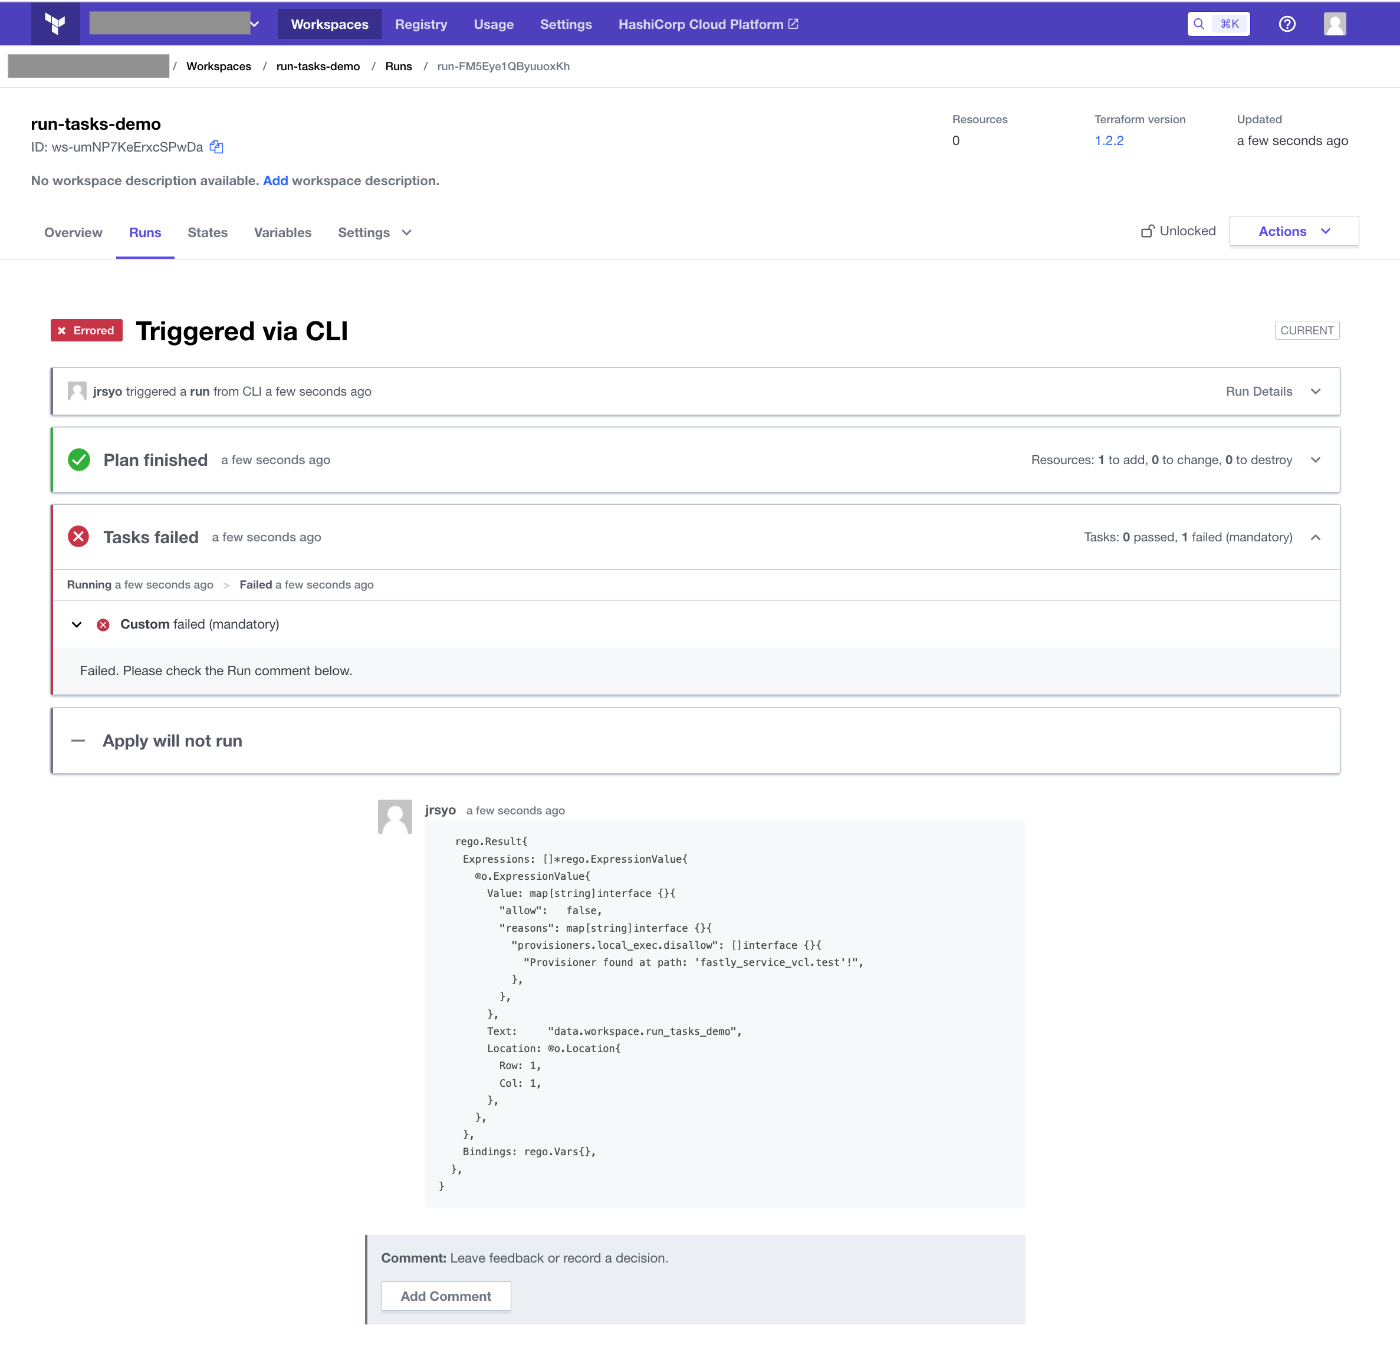Image resolution: width=1400 pixels, height=1361 pixels.
Task: Switch to the Overview tab
Action: tap(73, 233)
